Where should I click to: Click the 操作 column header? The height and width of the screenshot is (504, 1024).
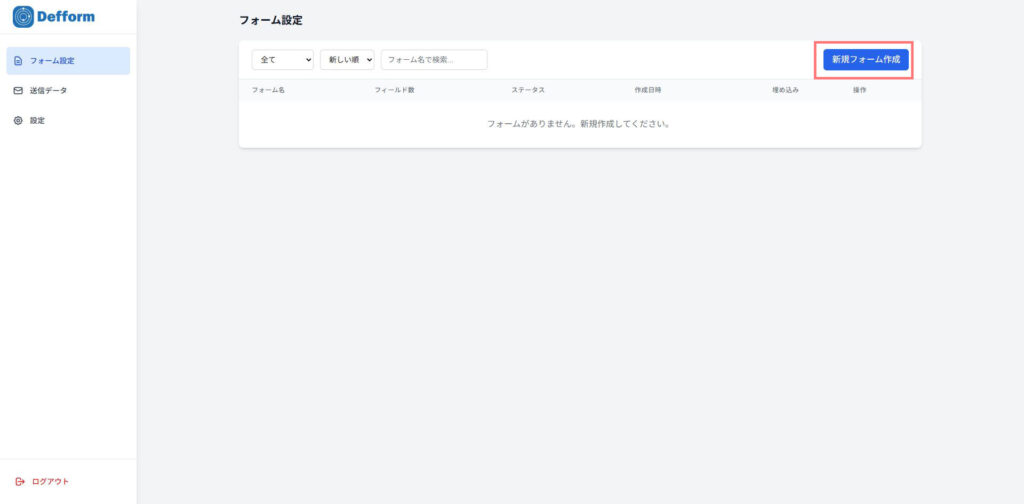859,90
